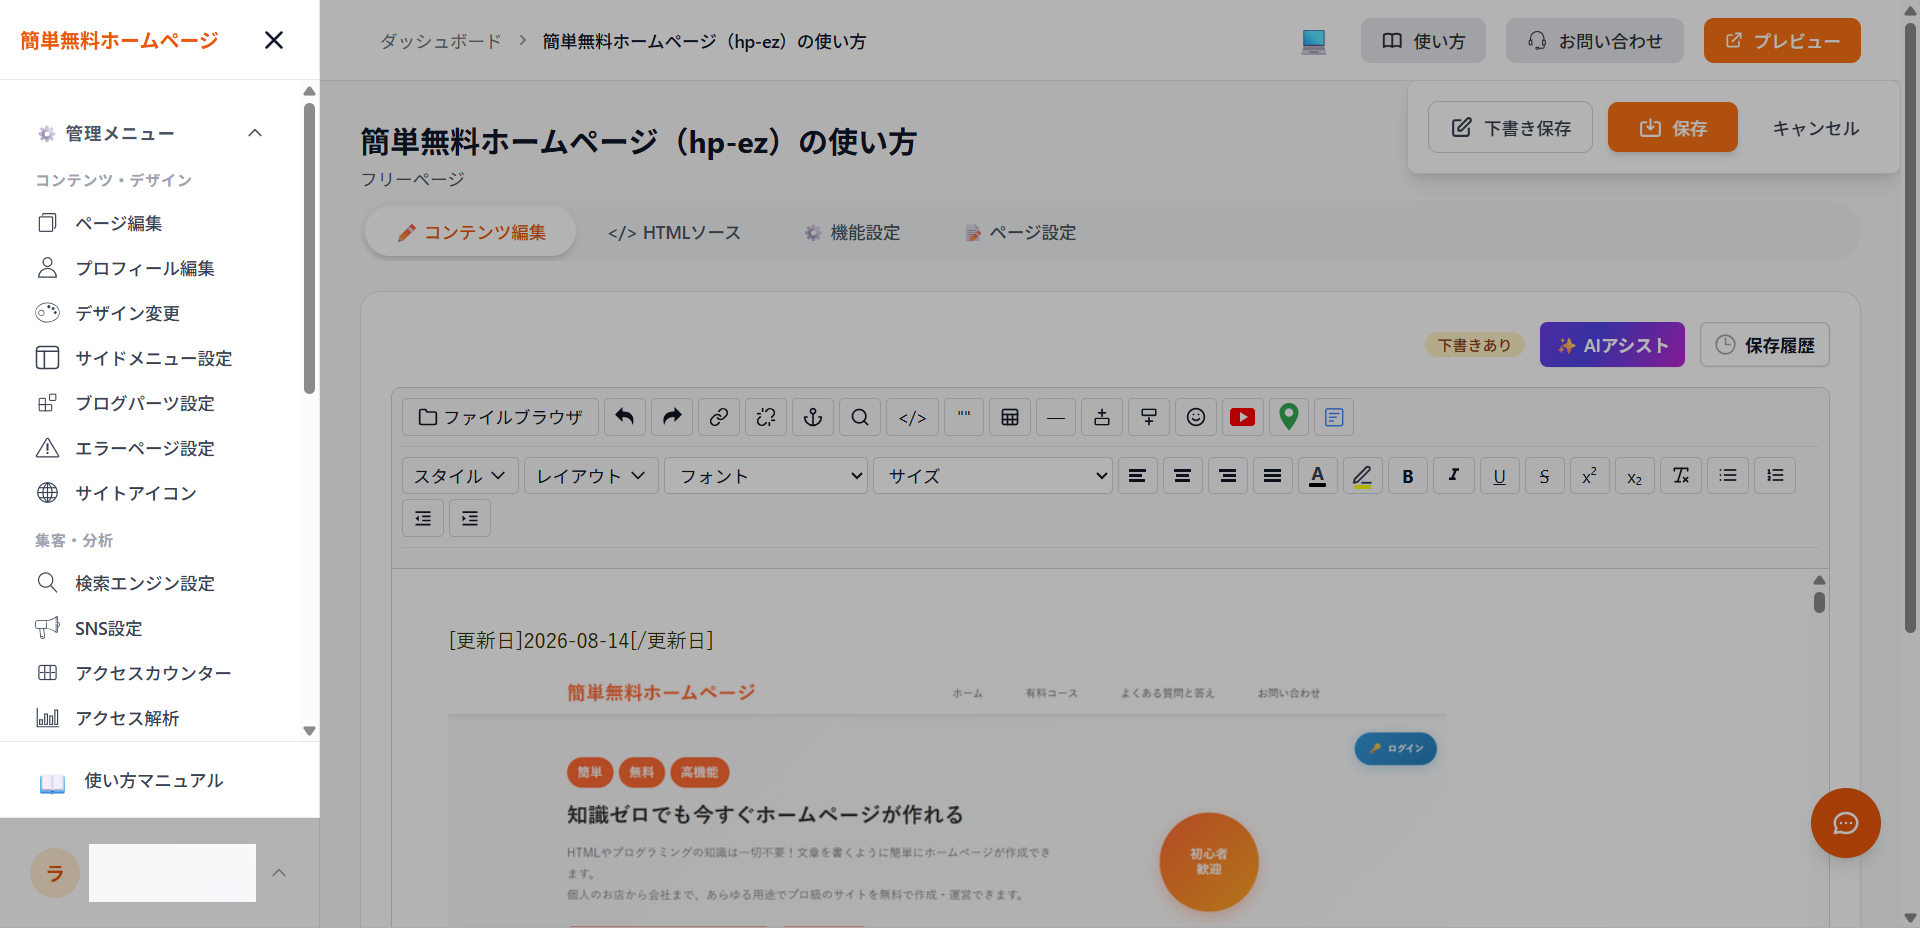Collapse the 管理メニュー section
Viewport: 1920px width, 928px height.
click(255, 133)
